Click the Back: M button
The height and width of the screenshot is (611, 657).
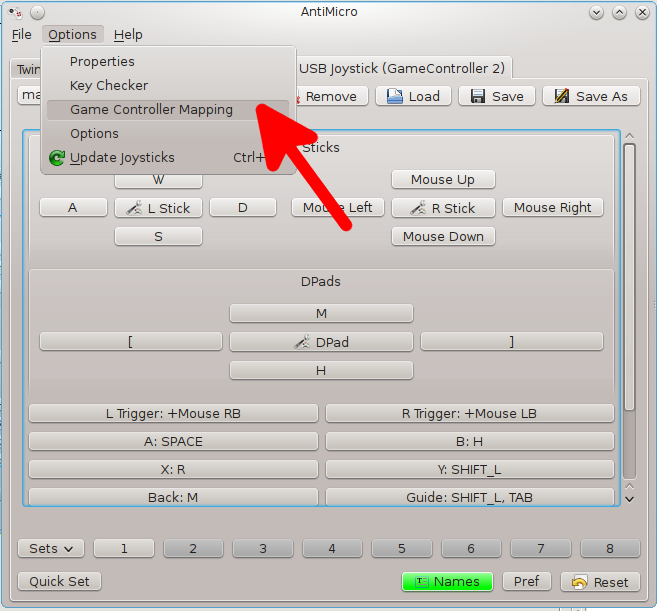click(x=173, y=497)
